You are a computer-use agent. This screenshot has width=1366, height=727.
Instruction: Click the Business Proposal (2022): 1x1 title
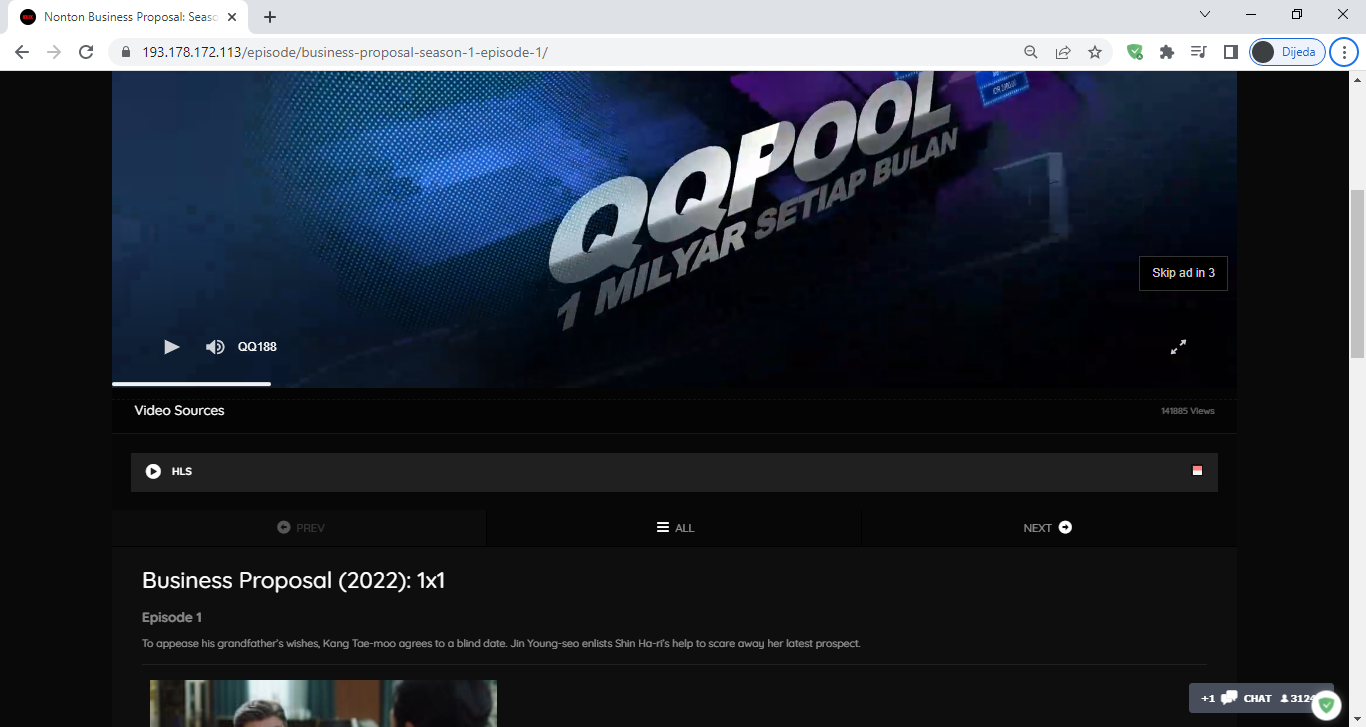293,581
